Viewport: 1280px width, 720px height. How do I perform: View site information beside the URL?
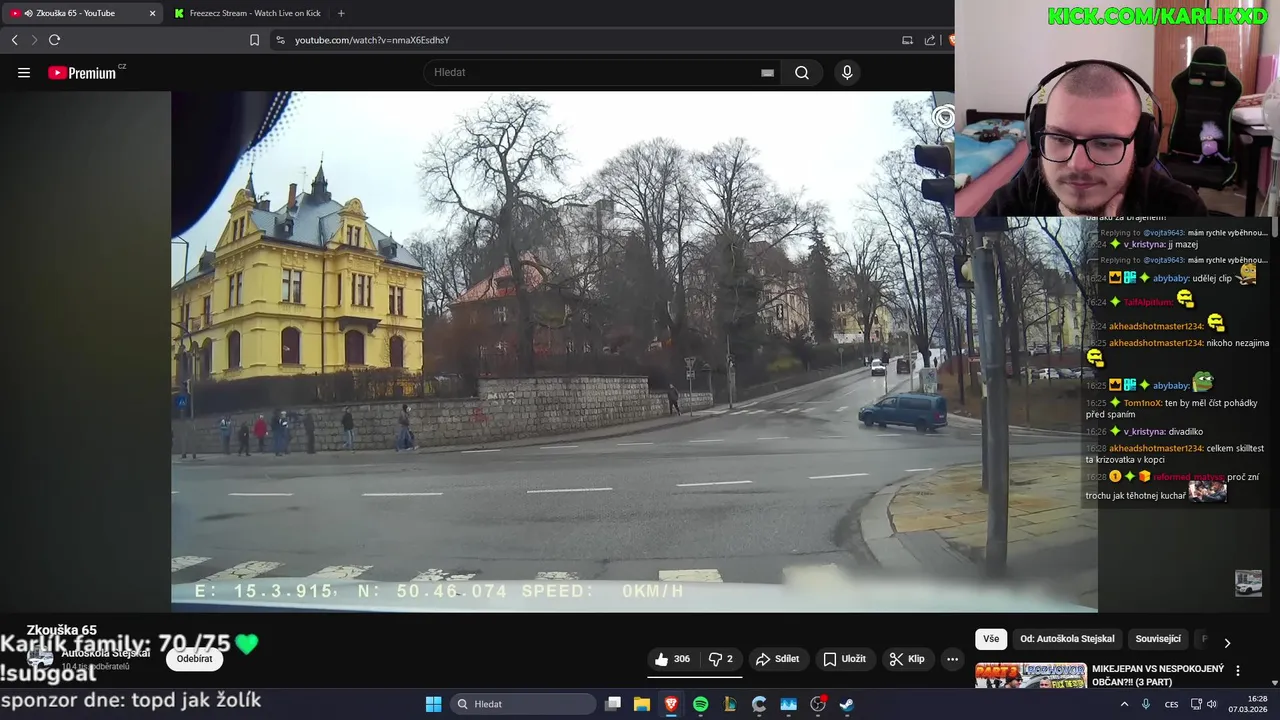pyautogui.click(x=280, y=40)
